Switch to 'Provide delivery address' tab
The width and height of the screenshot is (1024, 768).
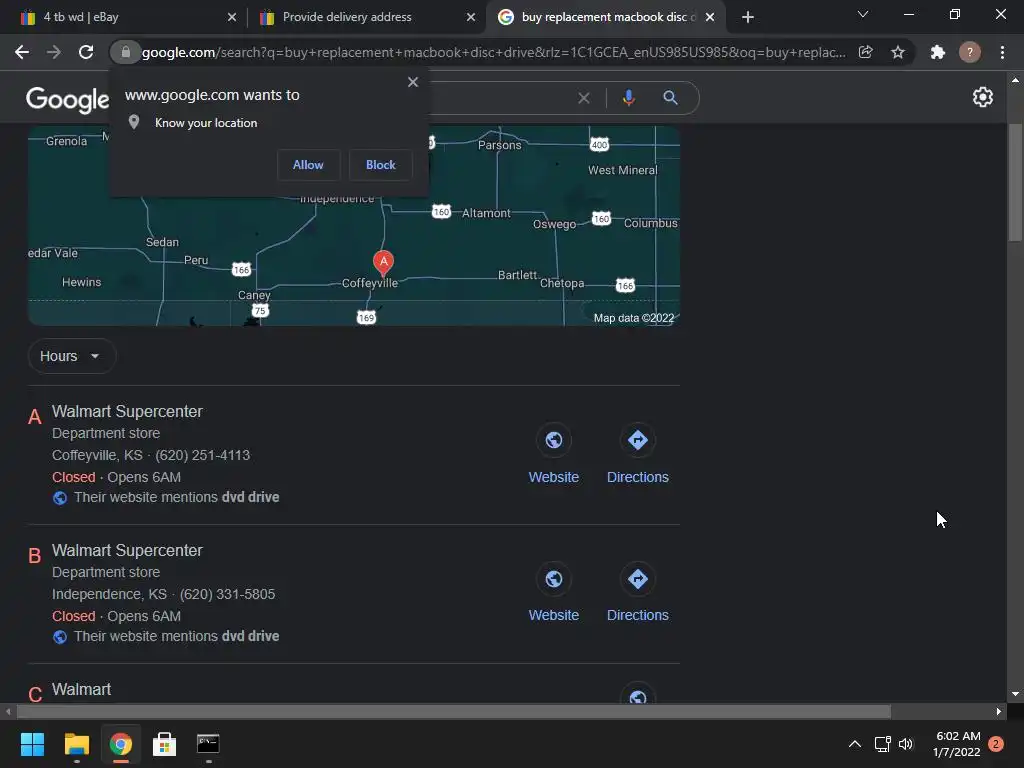point(366,17)
